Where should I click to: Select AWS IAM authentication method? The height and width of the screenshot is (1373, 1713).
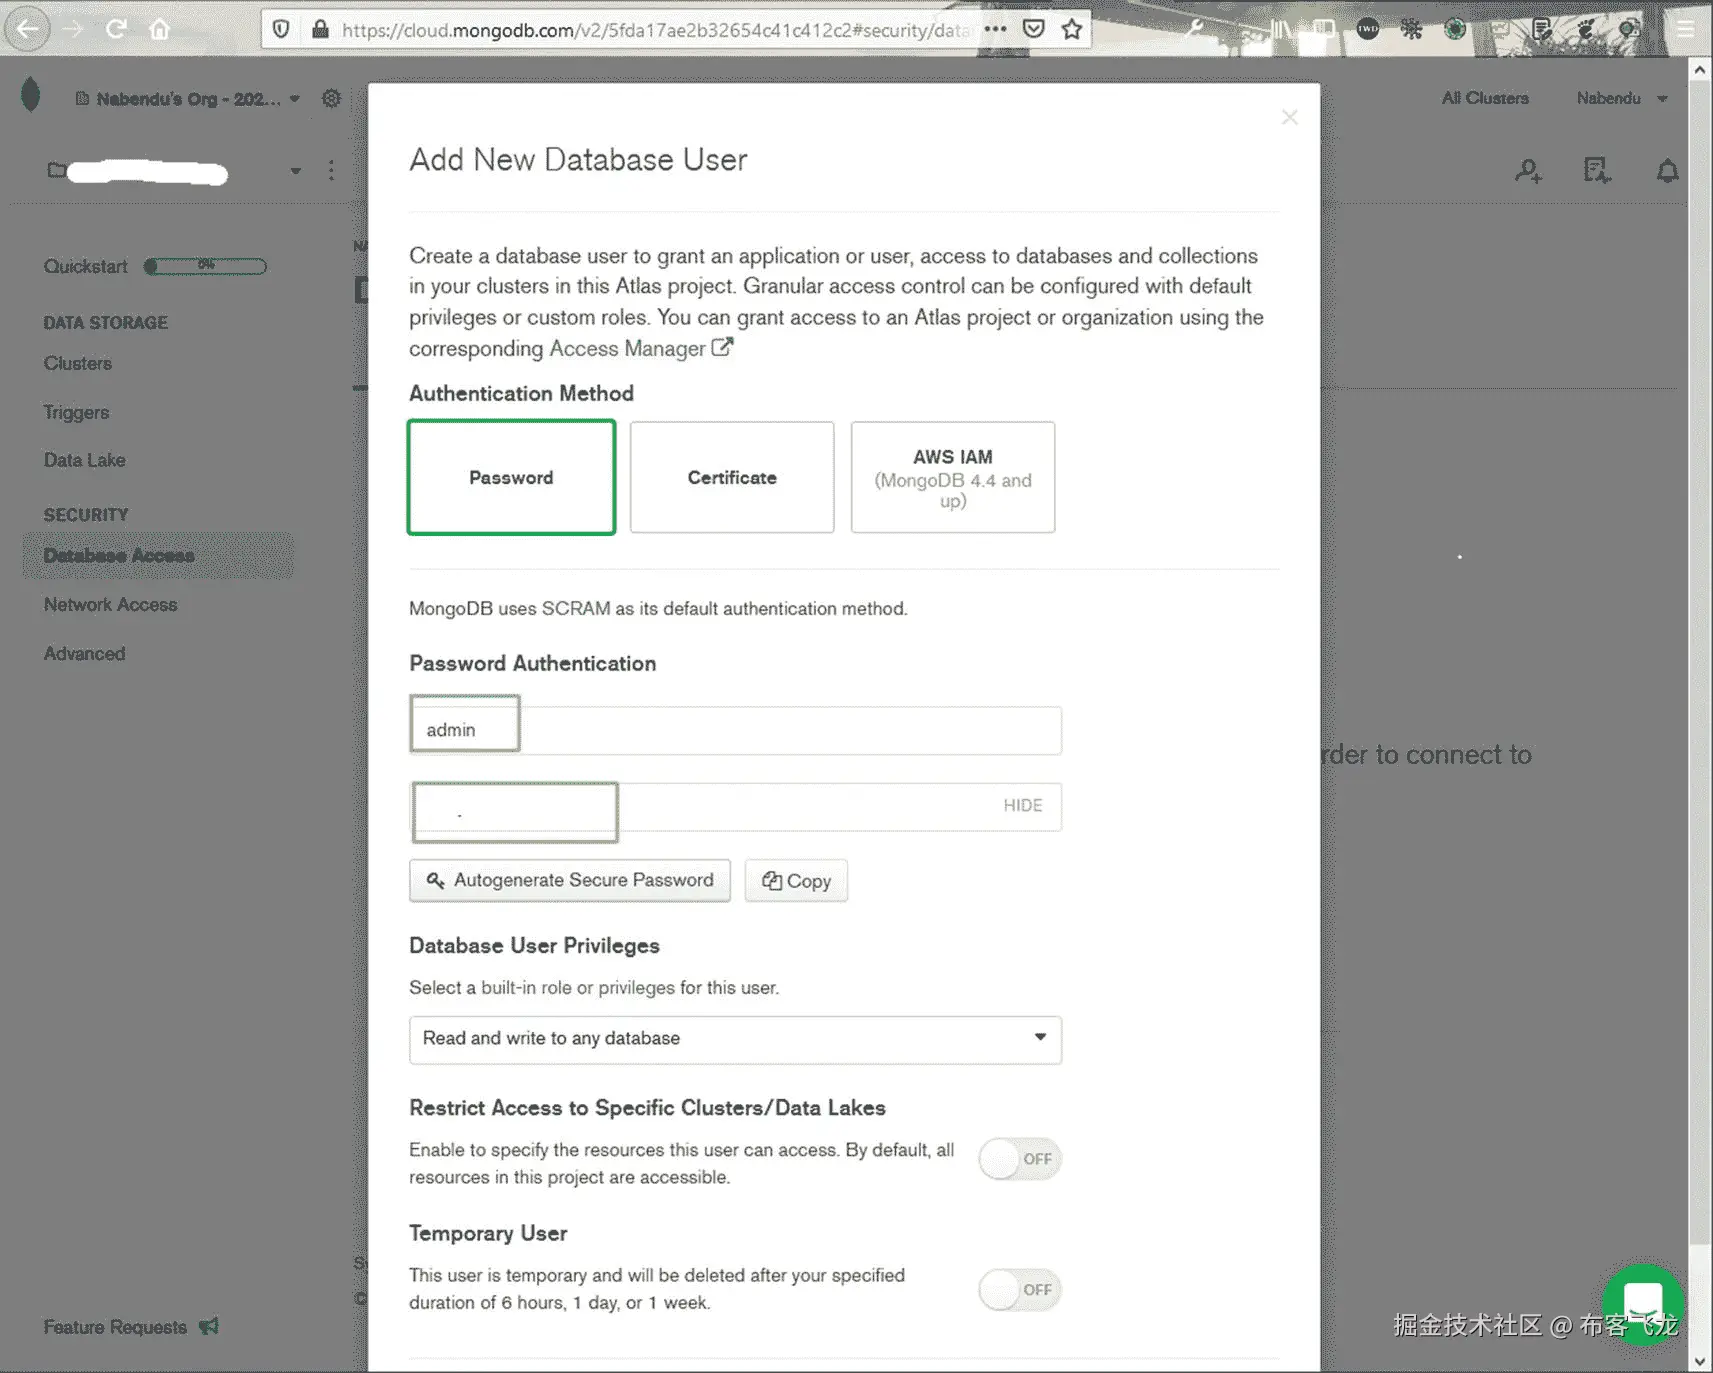click(953, 477)
